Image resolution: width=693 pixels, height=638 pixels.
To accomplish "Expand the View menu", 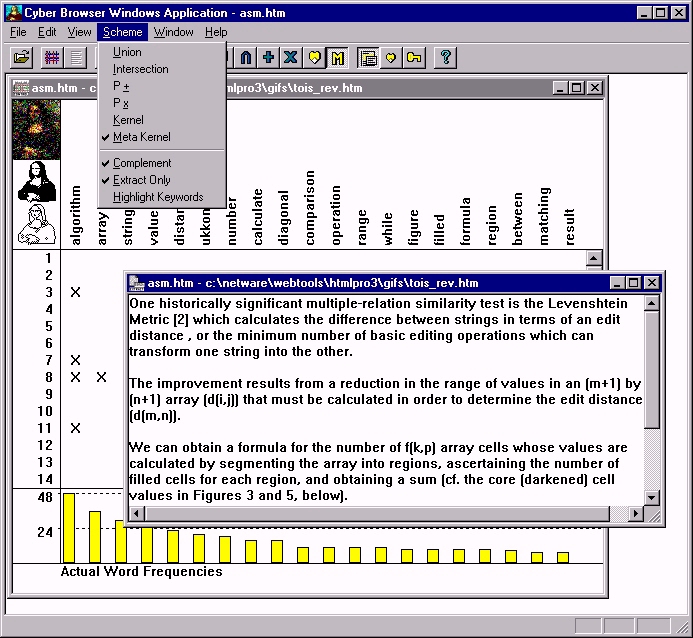I will 79,32.
